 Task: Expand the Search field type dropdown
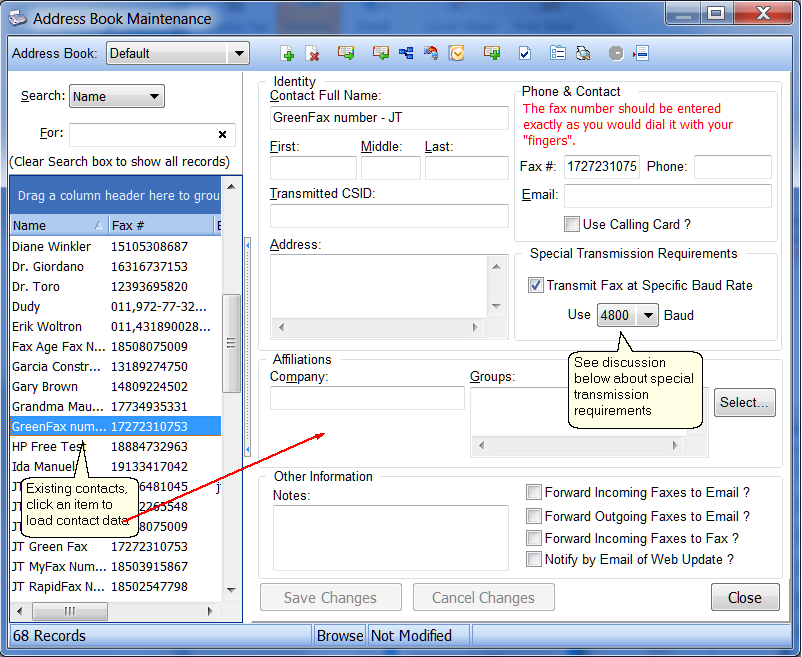coord(154,97)
